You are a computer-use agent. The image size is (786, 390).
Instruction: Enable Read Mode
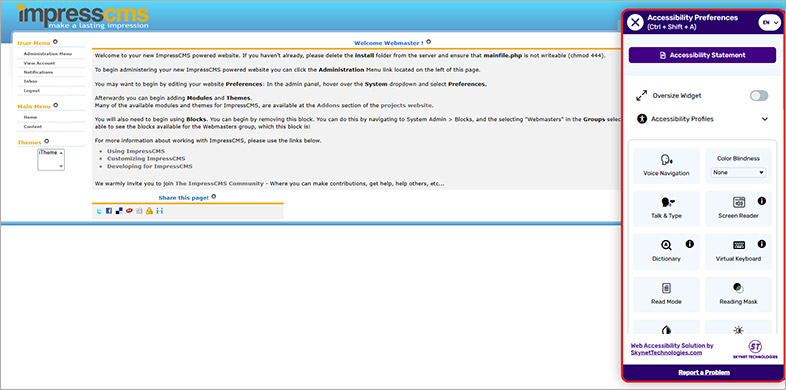[666, 295]
